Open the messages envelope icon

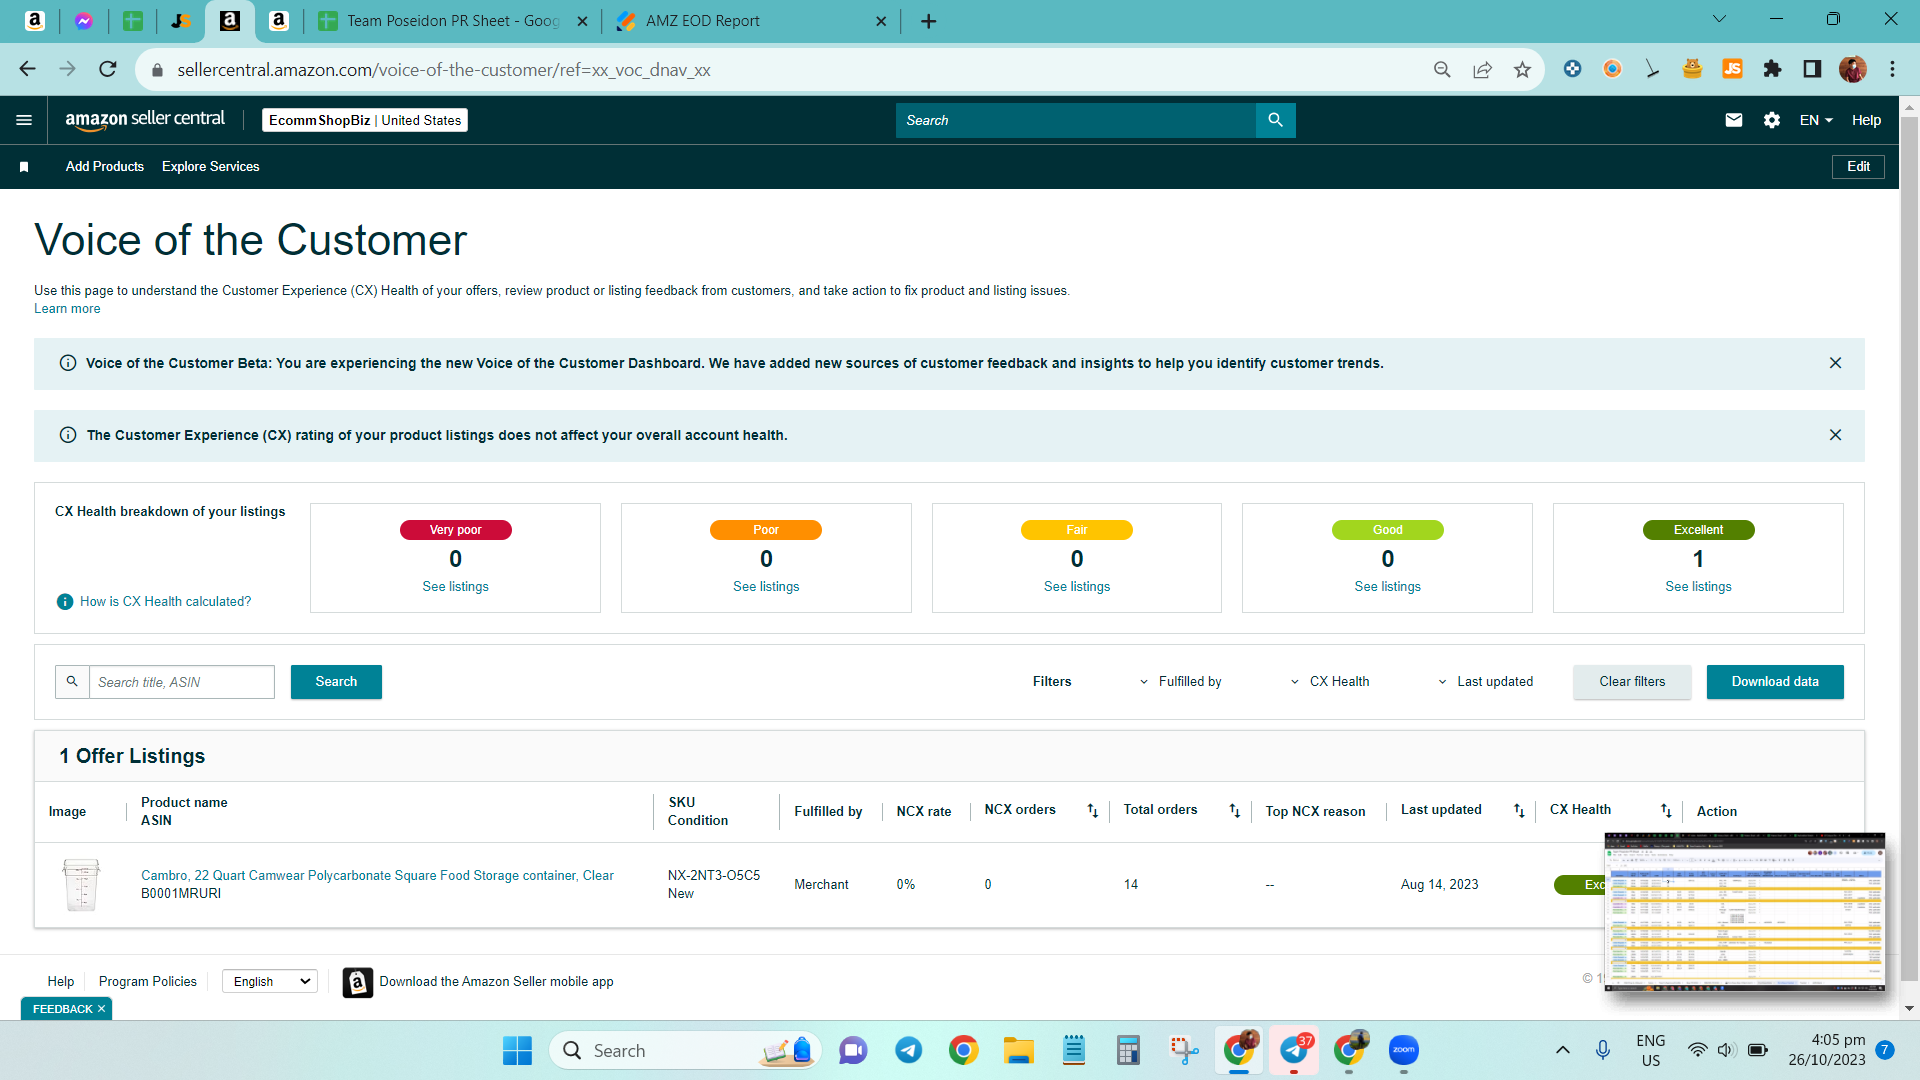pyautogui.click(x=1734, y=120)
